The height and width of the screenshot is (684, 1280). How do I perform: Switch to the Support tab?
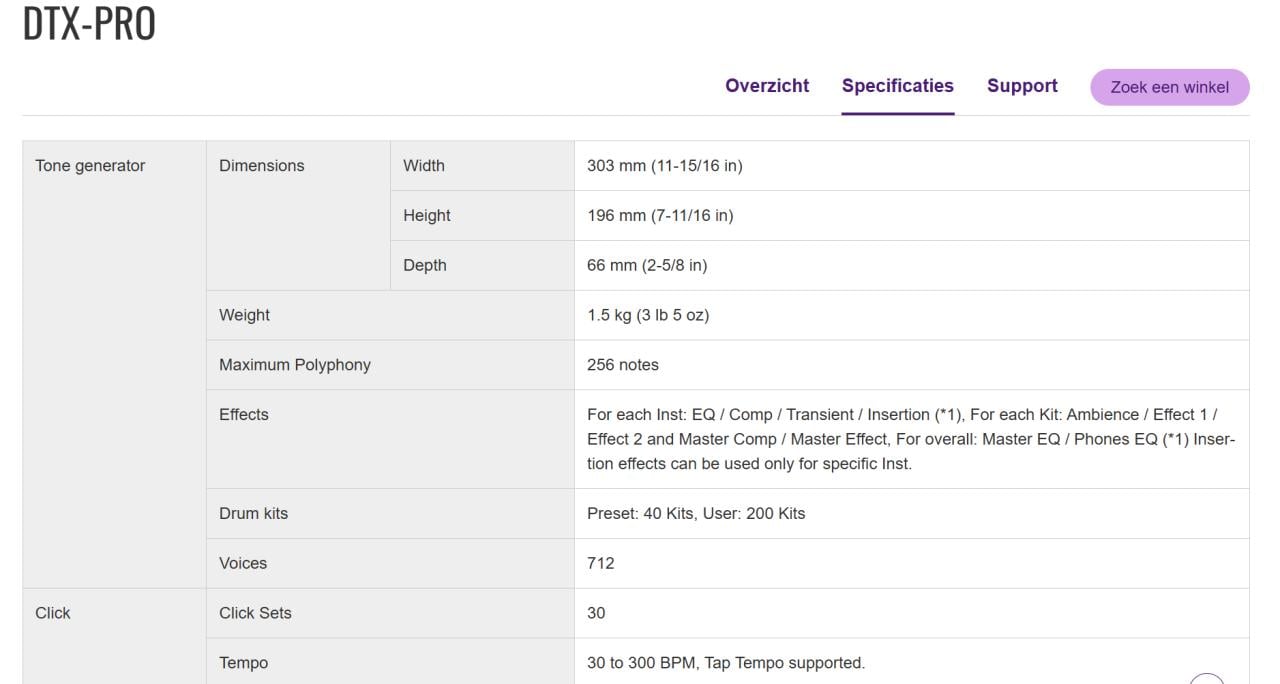(x=1022, y=86)
